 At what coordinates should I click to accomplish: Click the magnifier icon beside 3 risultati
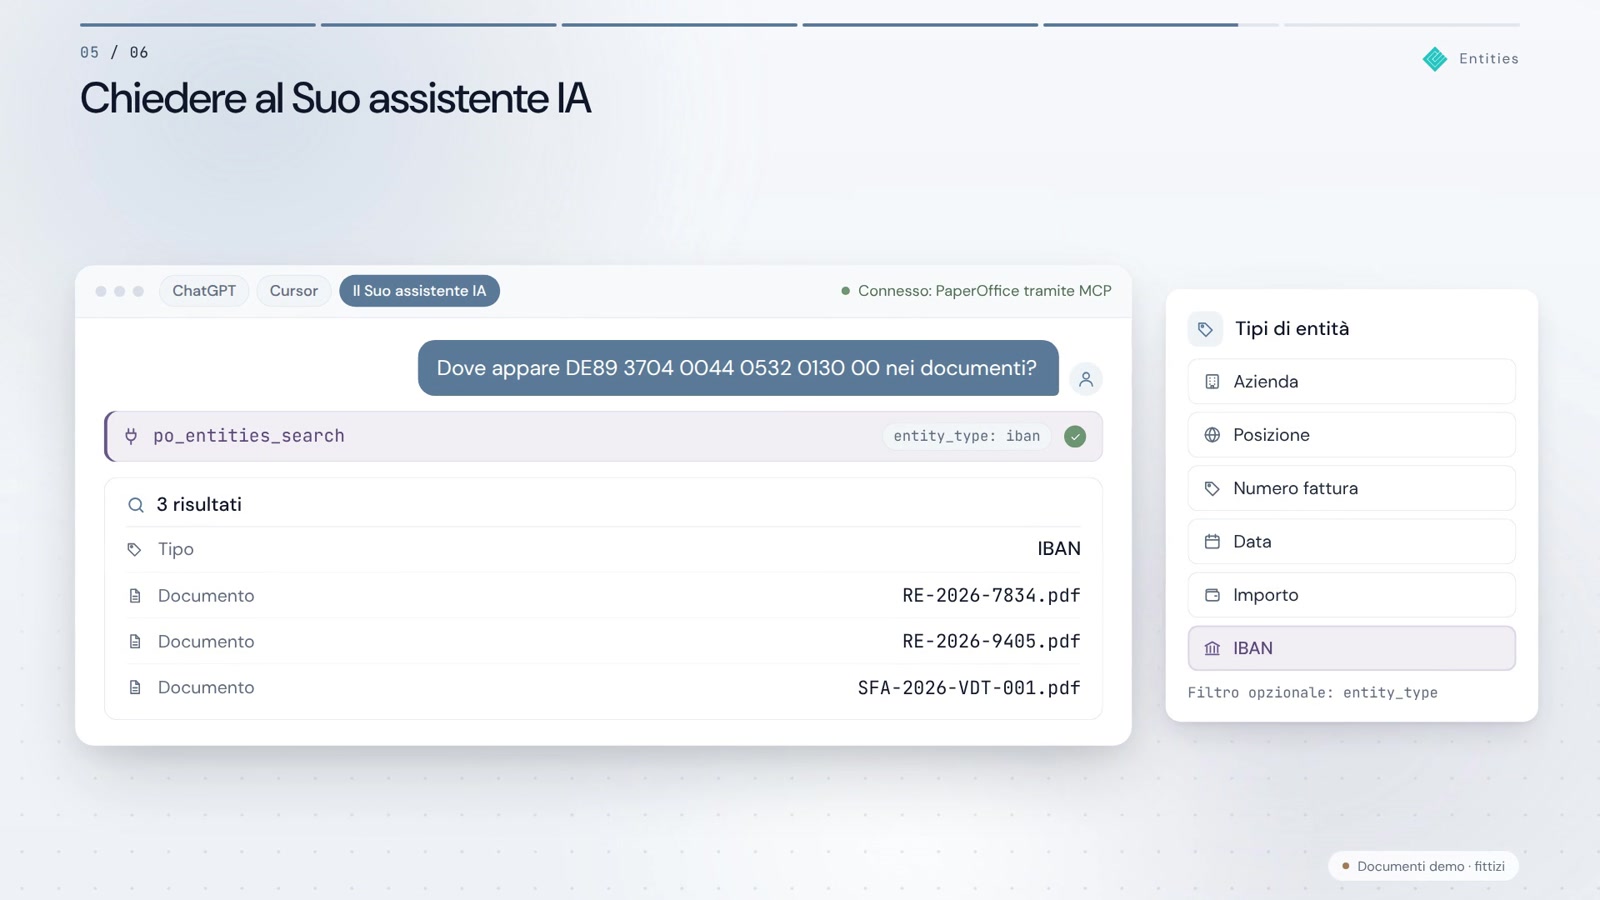[136, 505]
